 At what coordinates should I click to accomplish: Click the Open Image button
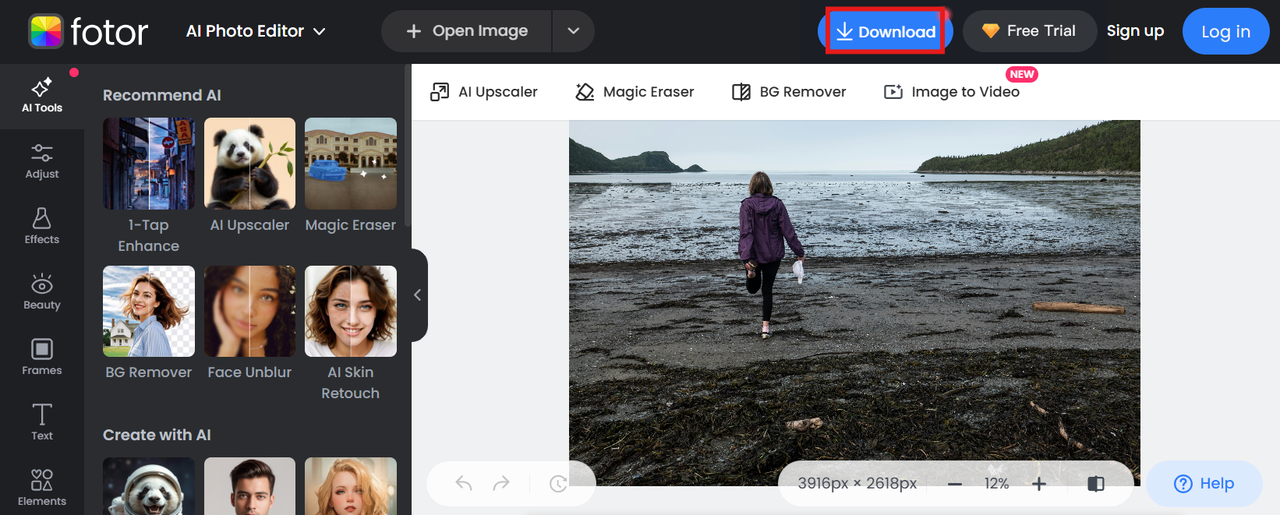(466, 31)
